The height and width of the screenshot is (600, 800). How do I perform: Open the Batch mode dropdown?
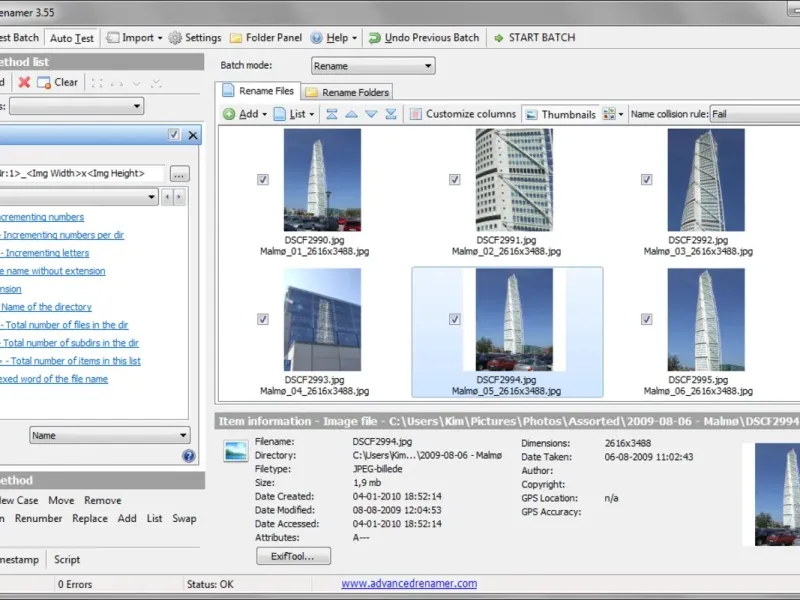click(372, 66)
